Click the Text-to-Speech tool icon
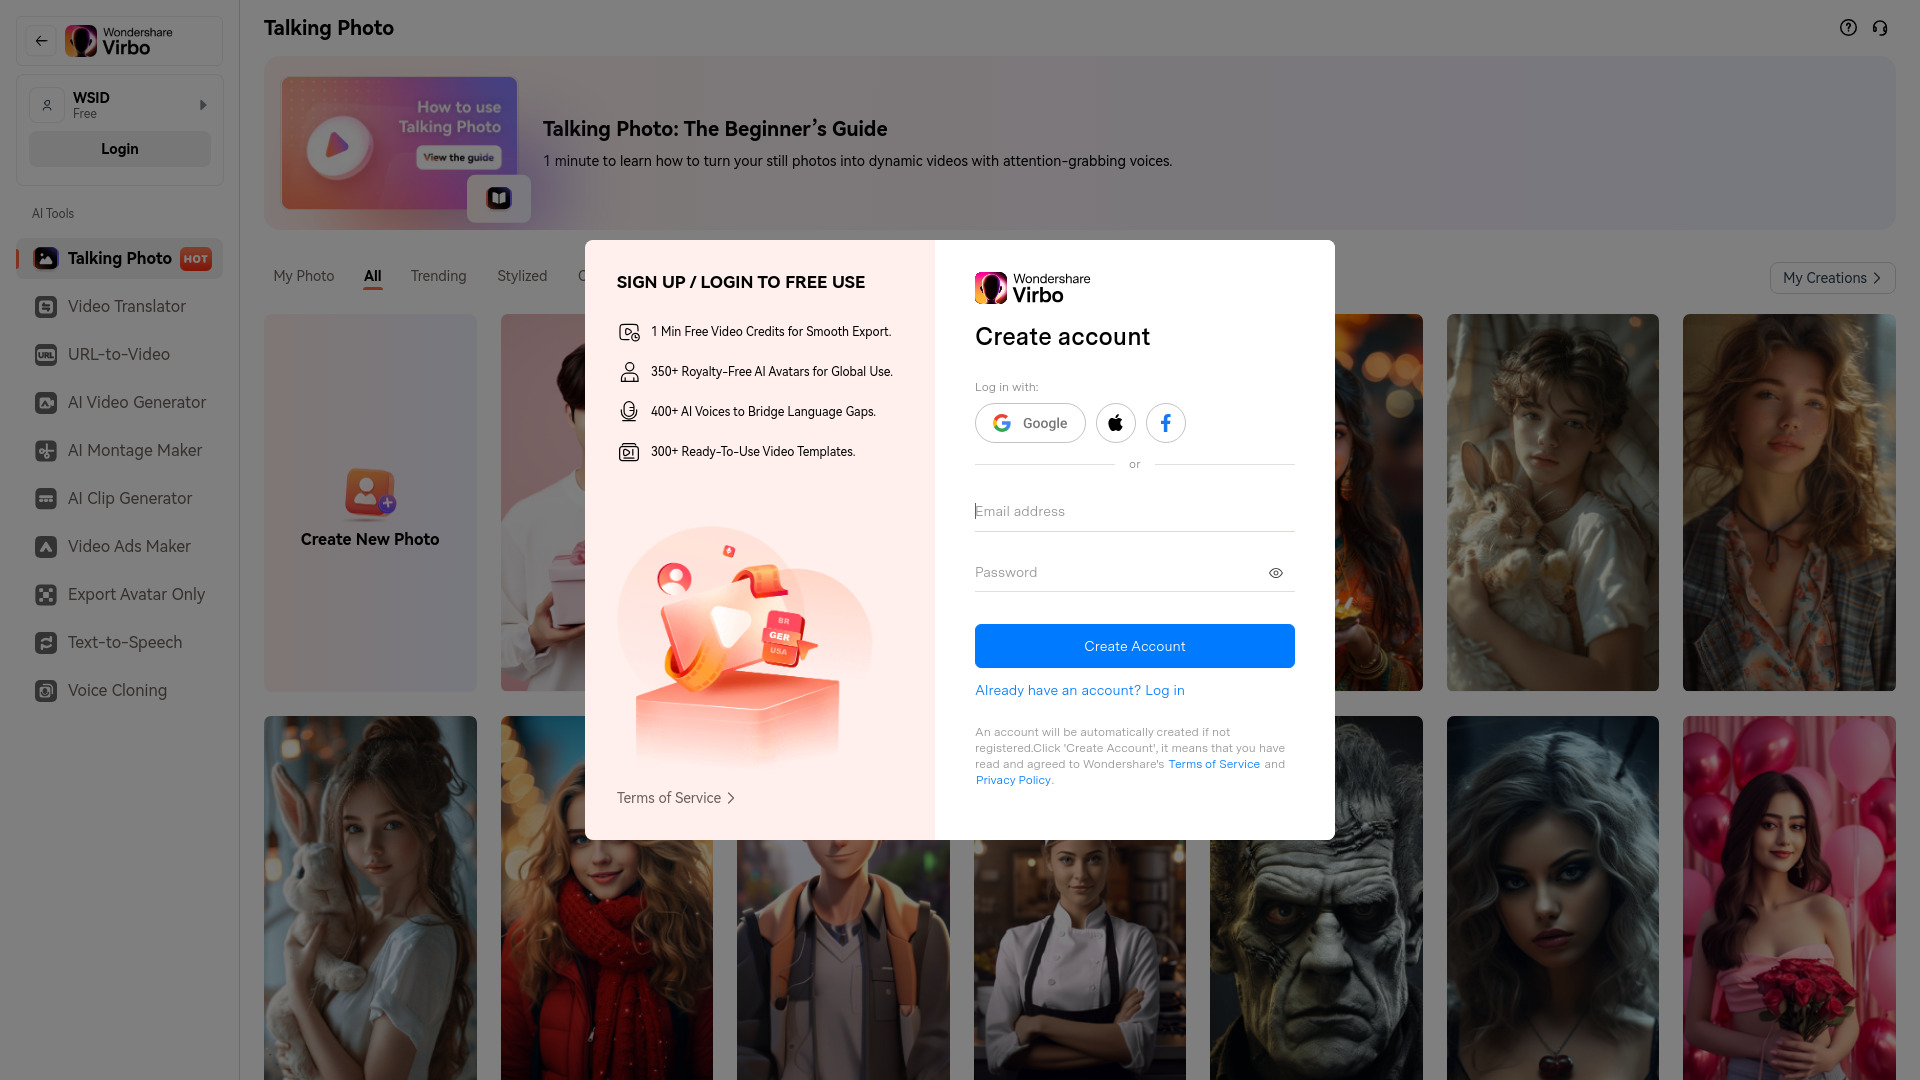 [x=46, y=642]
